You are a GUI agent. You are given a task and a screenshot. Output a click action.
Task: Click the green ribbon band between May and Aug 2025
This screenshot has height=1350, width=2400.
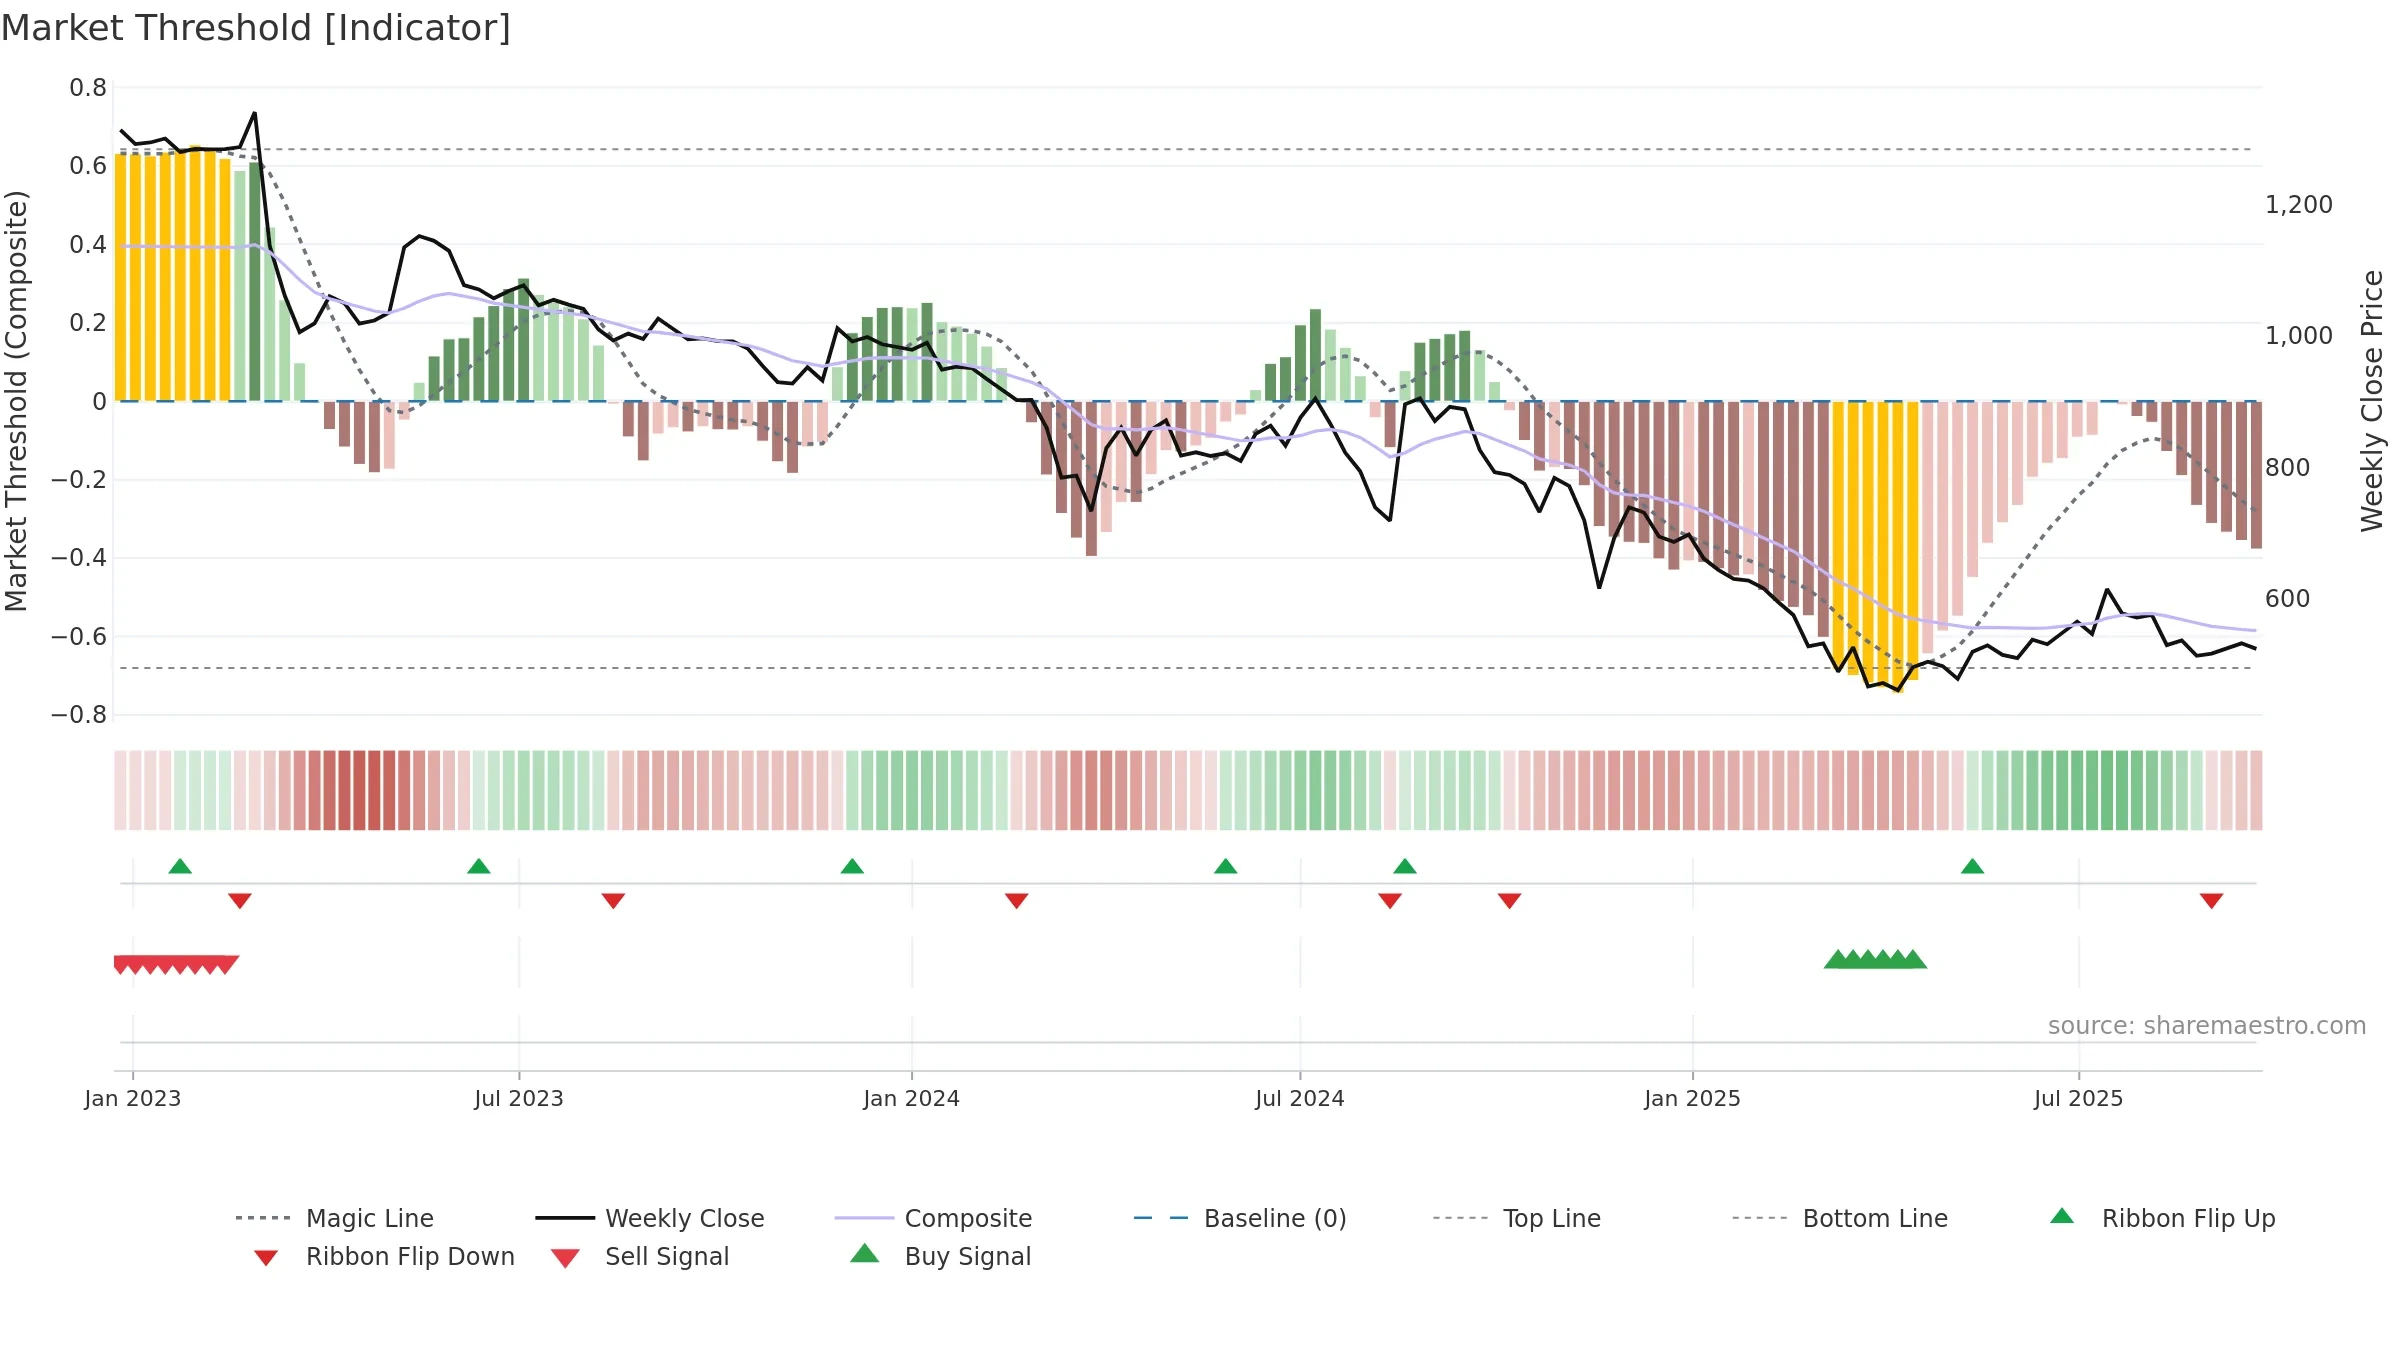pos(2085,790)
